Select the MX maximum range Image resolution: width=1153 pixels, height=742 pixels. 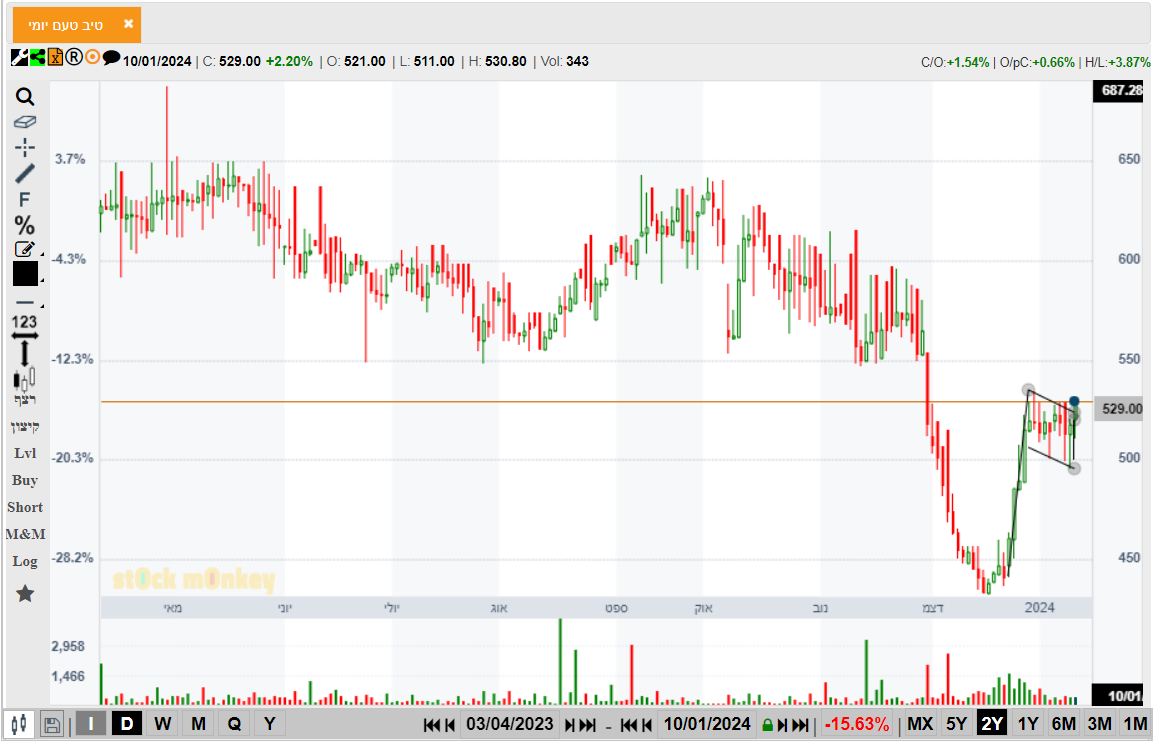point(920,724)
